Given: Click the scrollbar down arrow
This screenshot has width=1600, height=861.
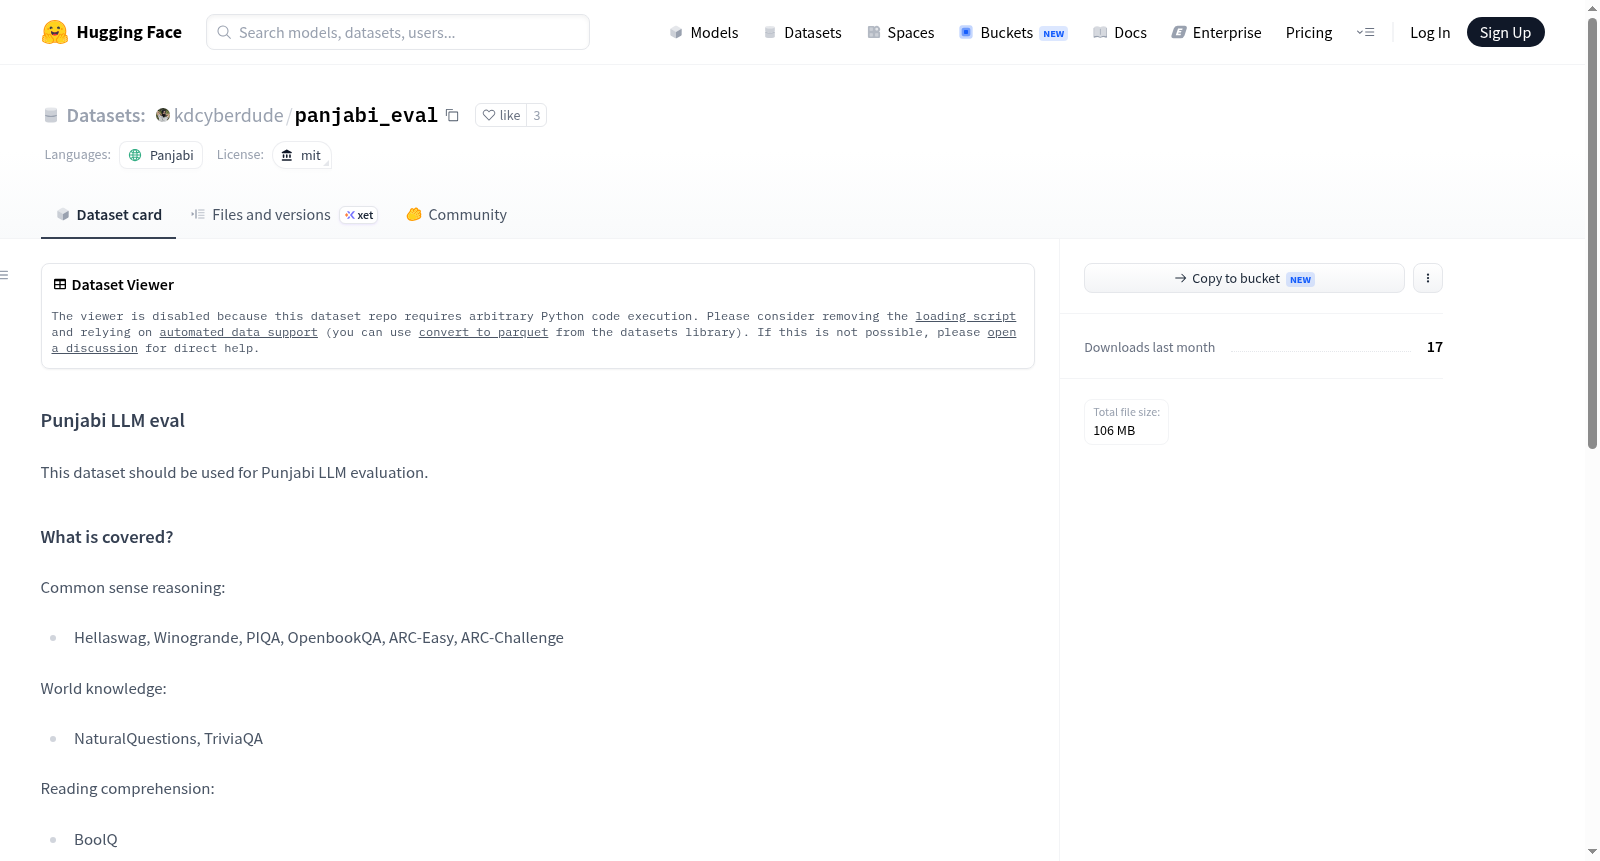Looking at the screenshot, I should pyautogui.click(x=1592, y=852).
